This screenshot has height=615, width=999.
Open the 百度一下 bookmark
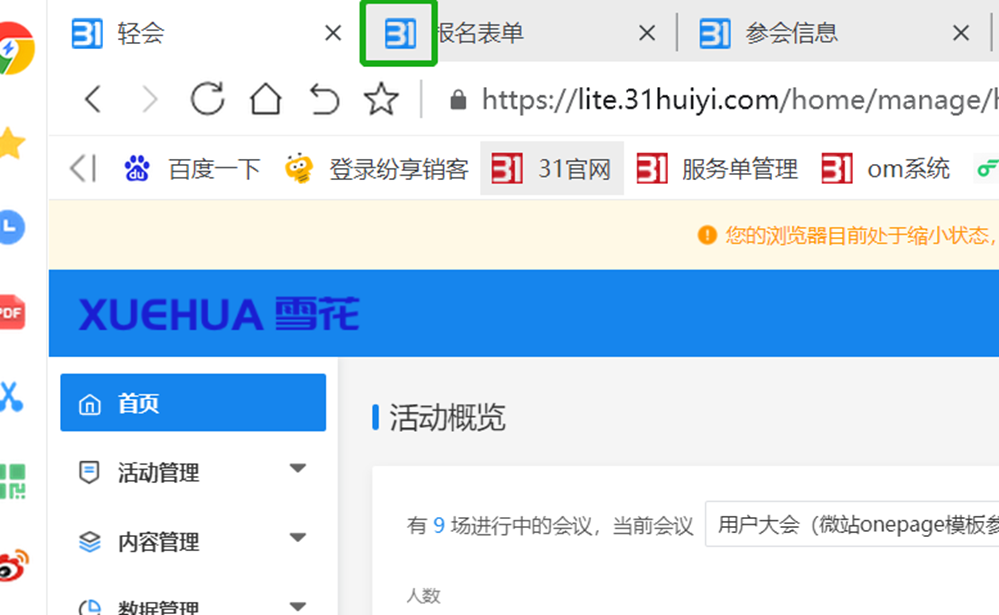point(192,169)
